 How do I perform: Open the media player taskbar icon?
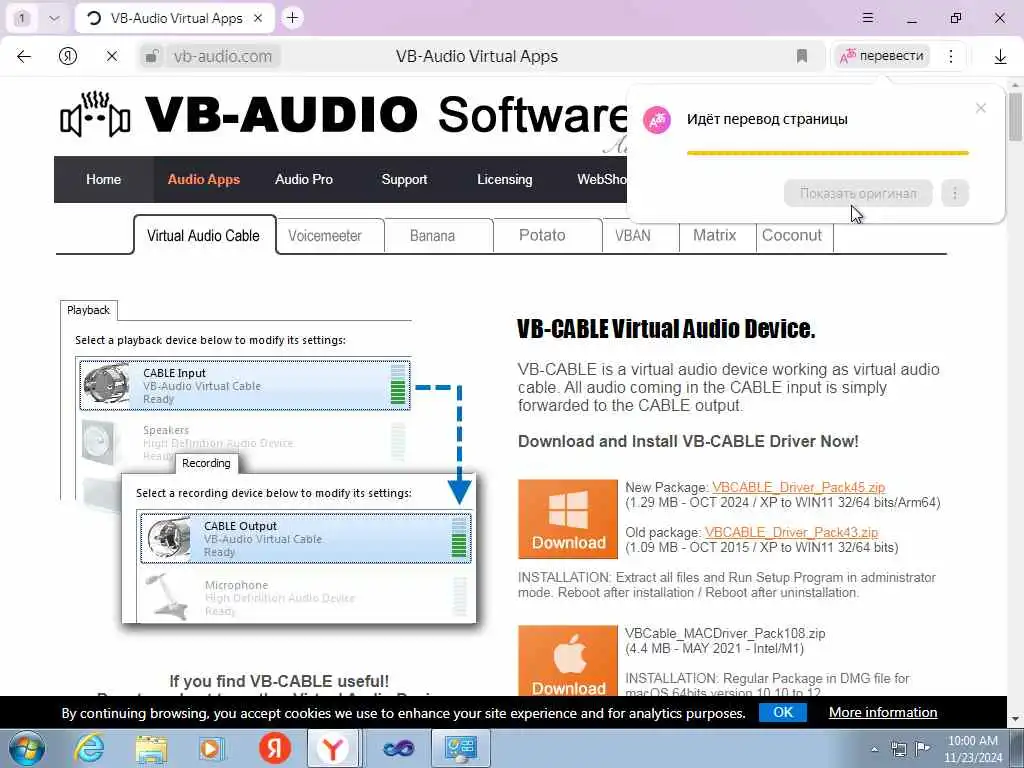(212, 748)
